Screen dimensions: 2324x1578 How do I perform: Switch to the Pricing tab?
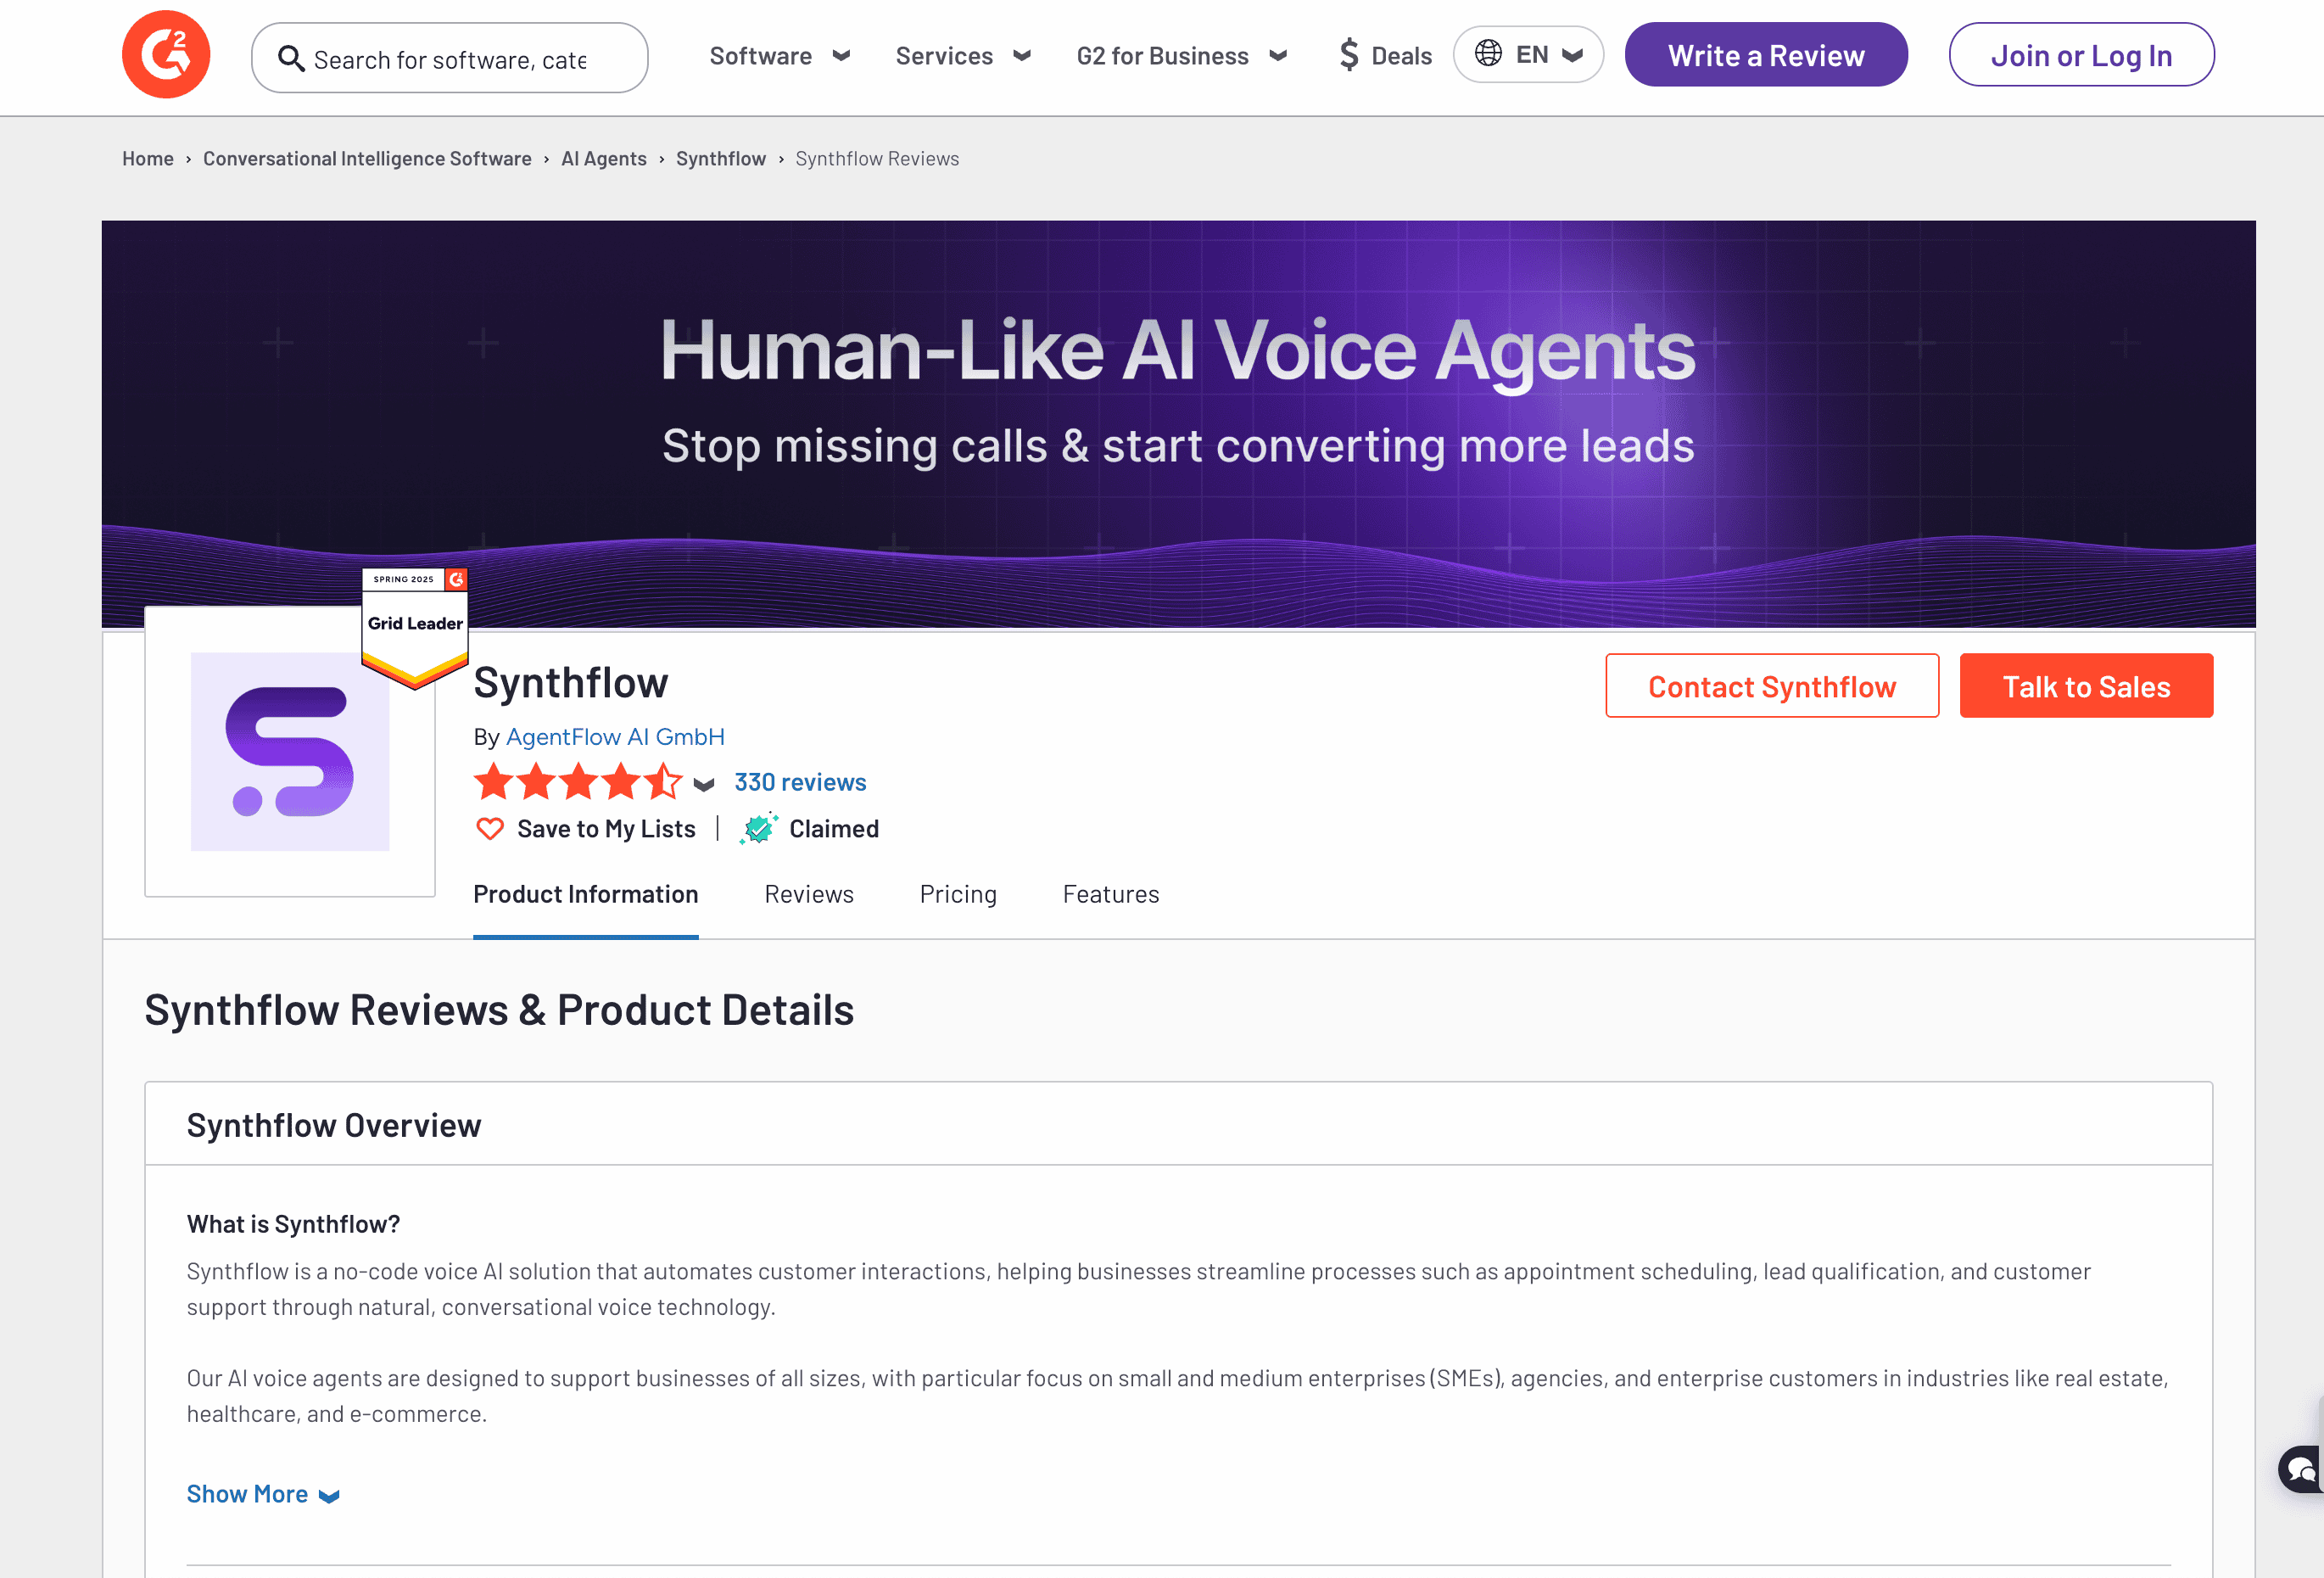tap(958, 894)
